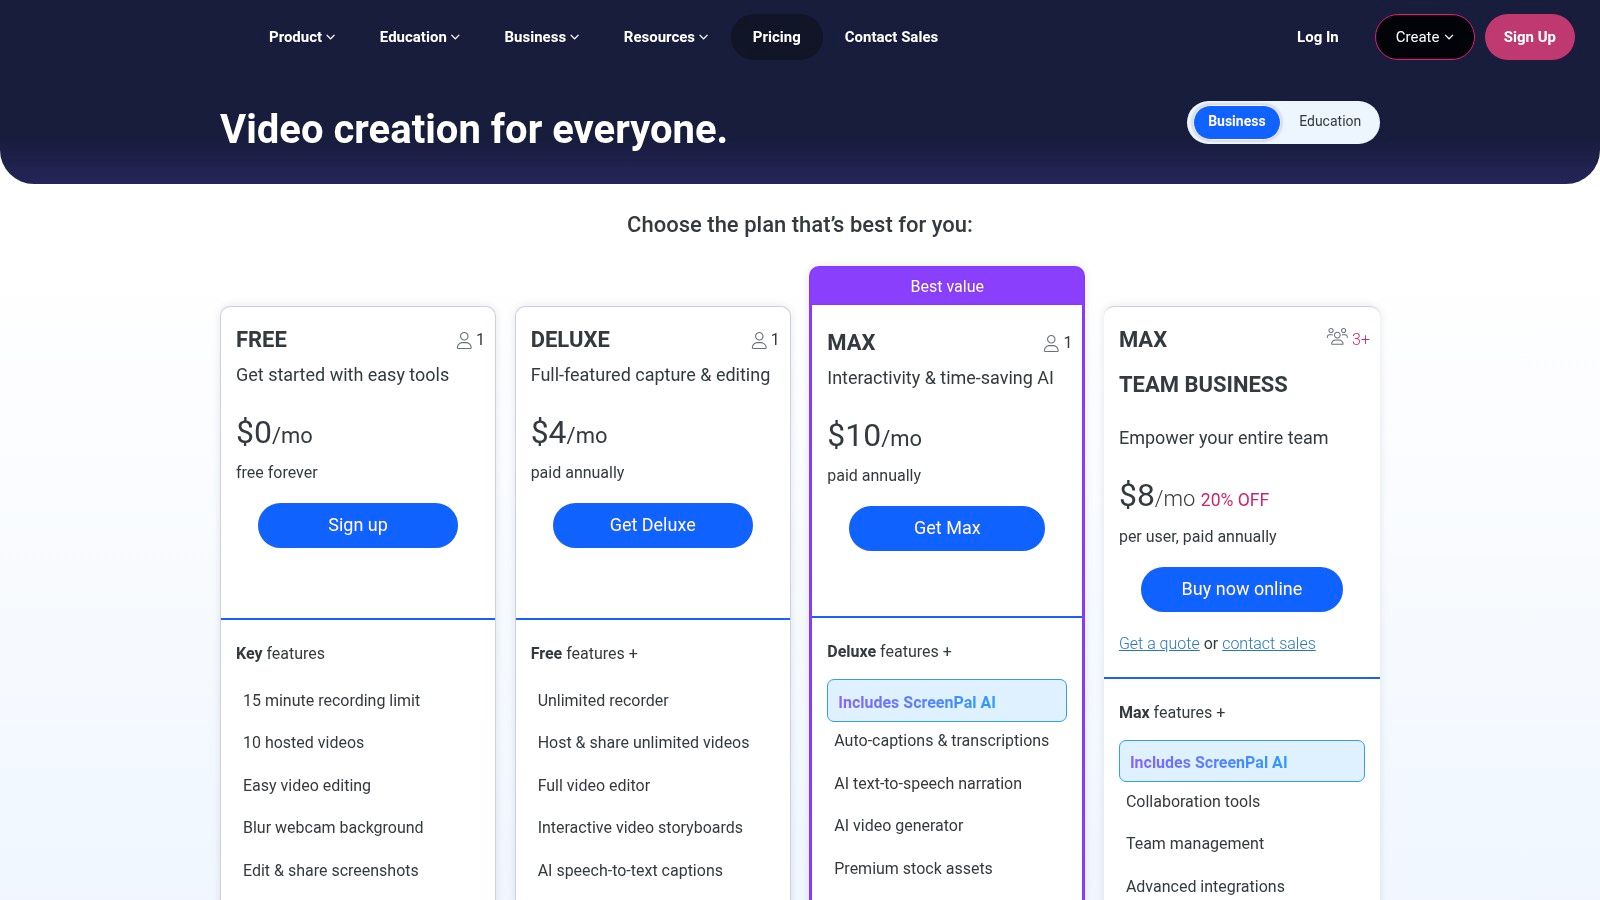Follow the Get a quote link
The image size is (1600, 900).
click(1159, 644)
